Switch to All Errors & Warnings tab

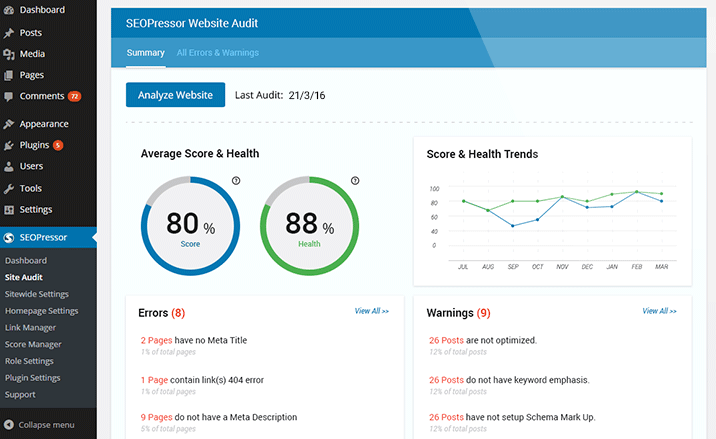click(x=218, y=53)
